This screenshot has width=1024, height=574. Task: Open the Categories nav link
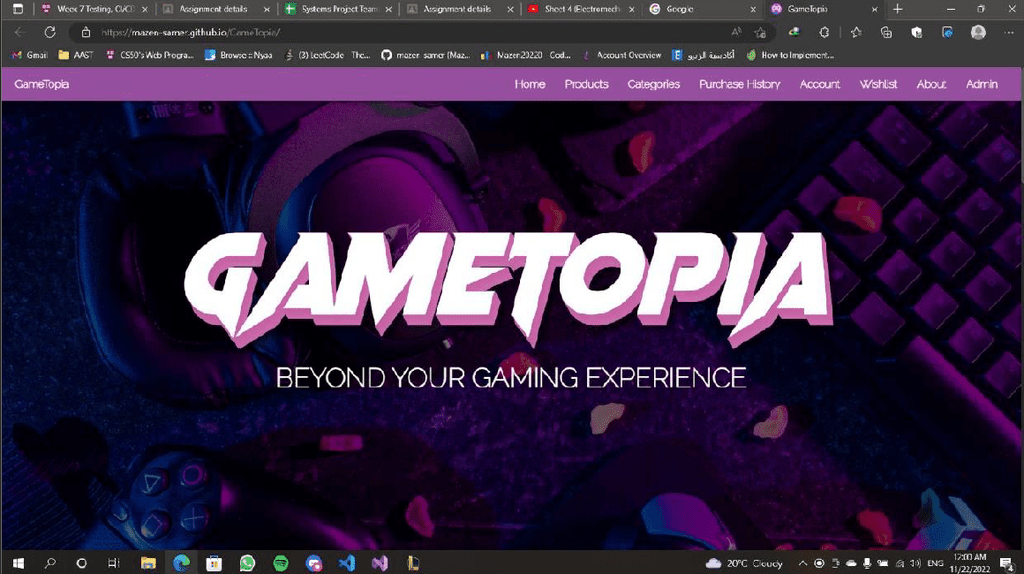pos(654,84)
